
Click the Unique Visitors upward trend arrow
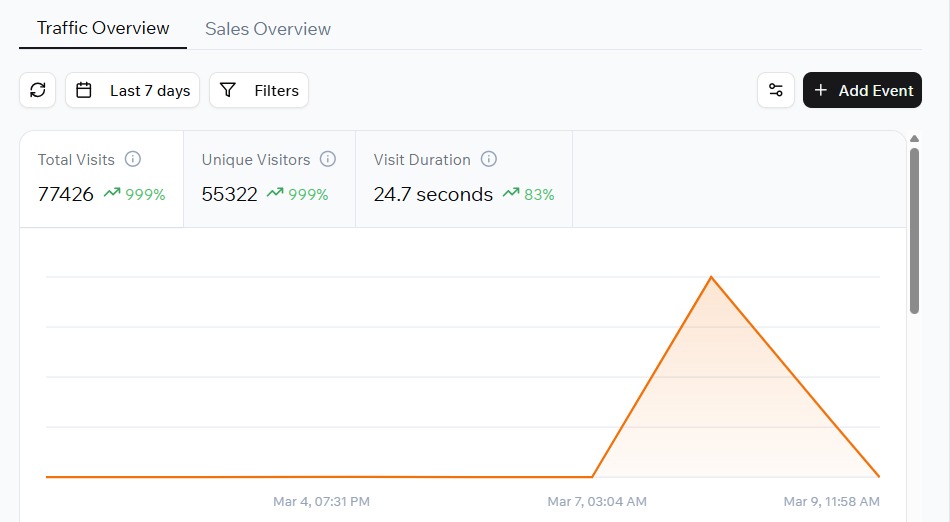(x=275, y=194)
